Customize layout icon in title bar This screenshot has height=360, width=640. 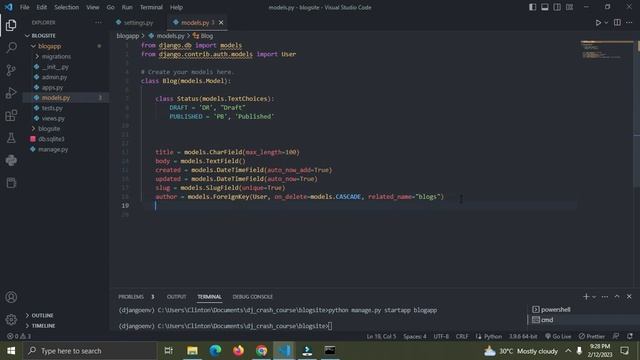coord(569,7)
